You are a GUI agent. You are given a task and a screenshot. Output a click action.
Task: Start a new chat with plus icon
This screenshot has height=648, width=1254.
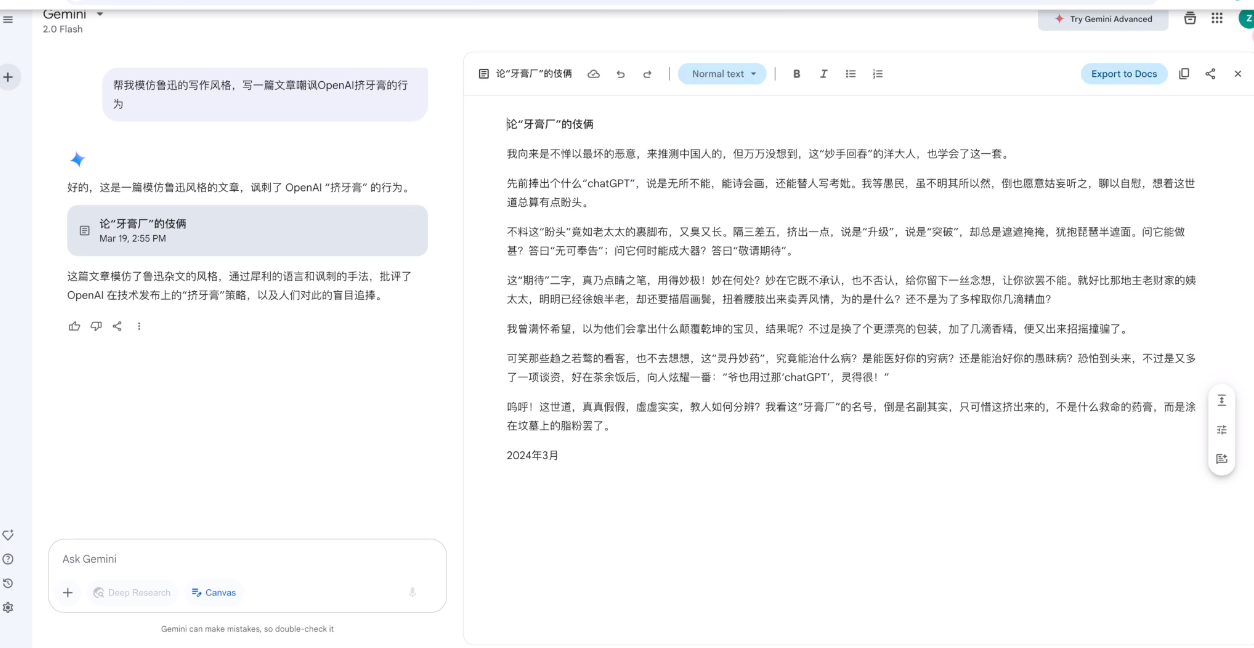[x=8, y=77]
